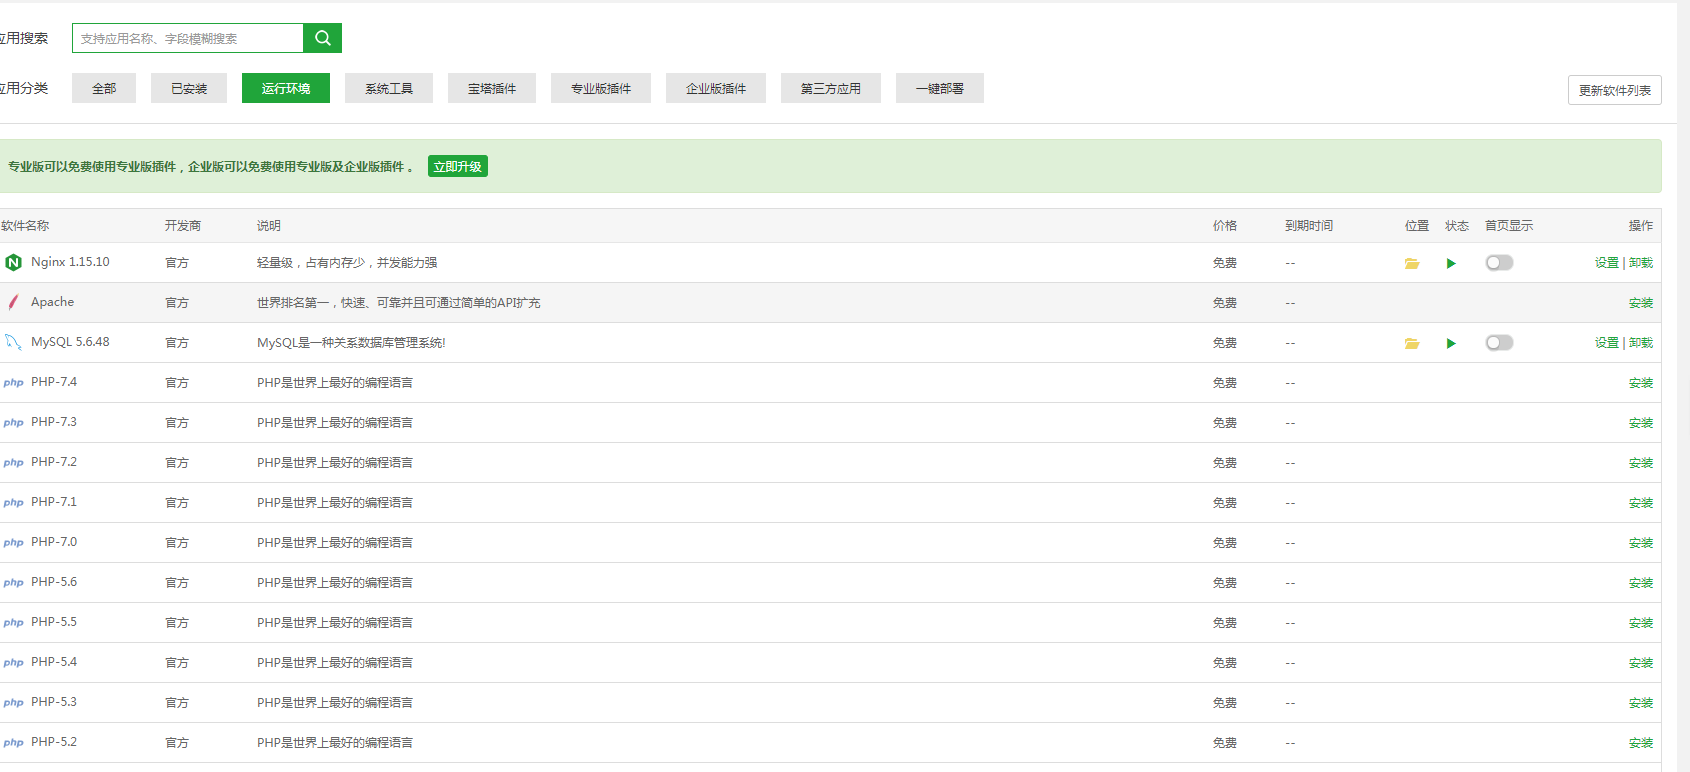
Task: Toggle Nginx homepage display switch
Action: tap(1499, 262)
